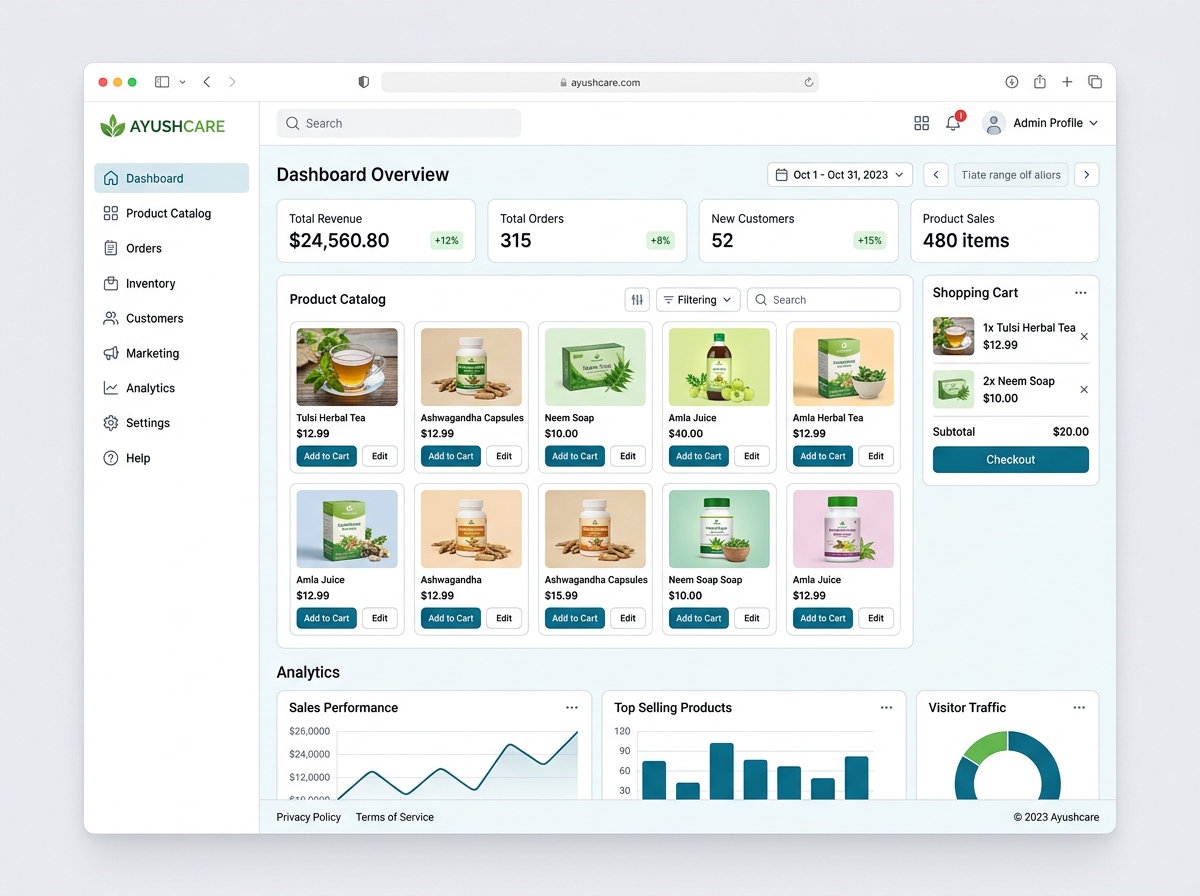1200x896 pixels.
Task: Click the Tulsi tea thumbnail in the cart
Action: 954,336
